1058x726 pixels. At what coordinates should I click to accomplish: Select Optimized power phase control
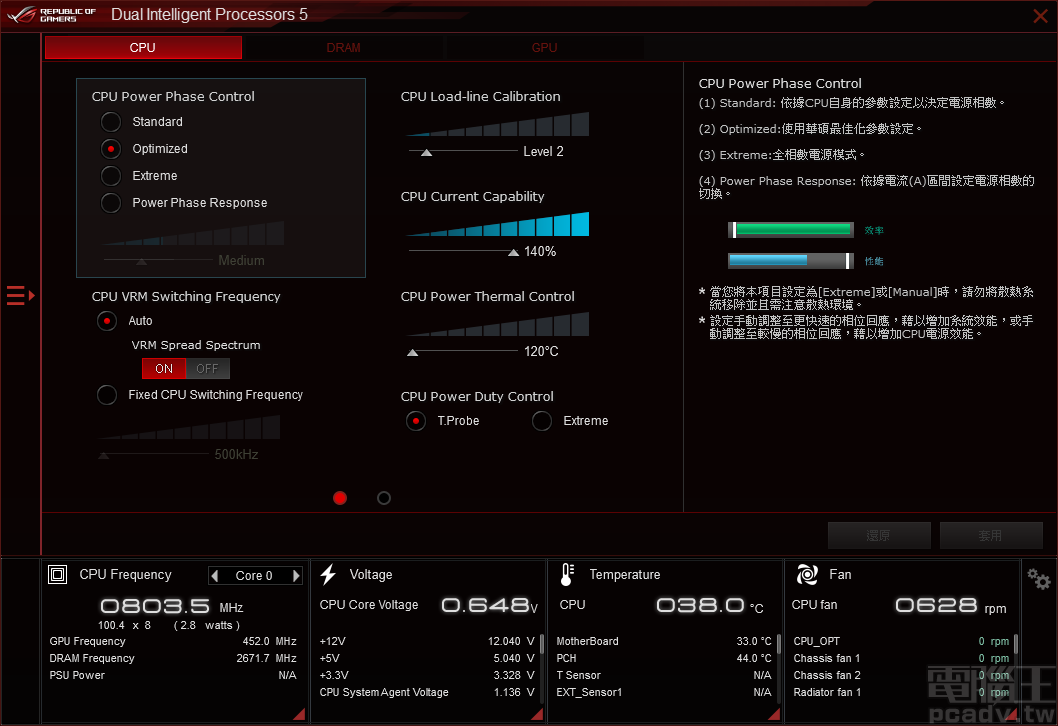point(111,149)
